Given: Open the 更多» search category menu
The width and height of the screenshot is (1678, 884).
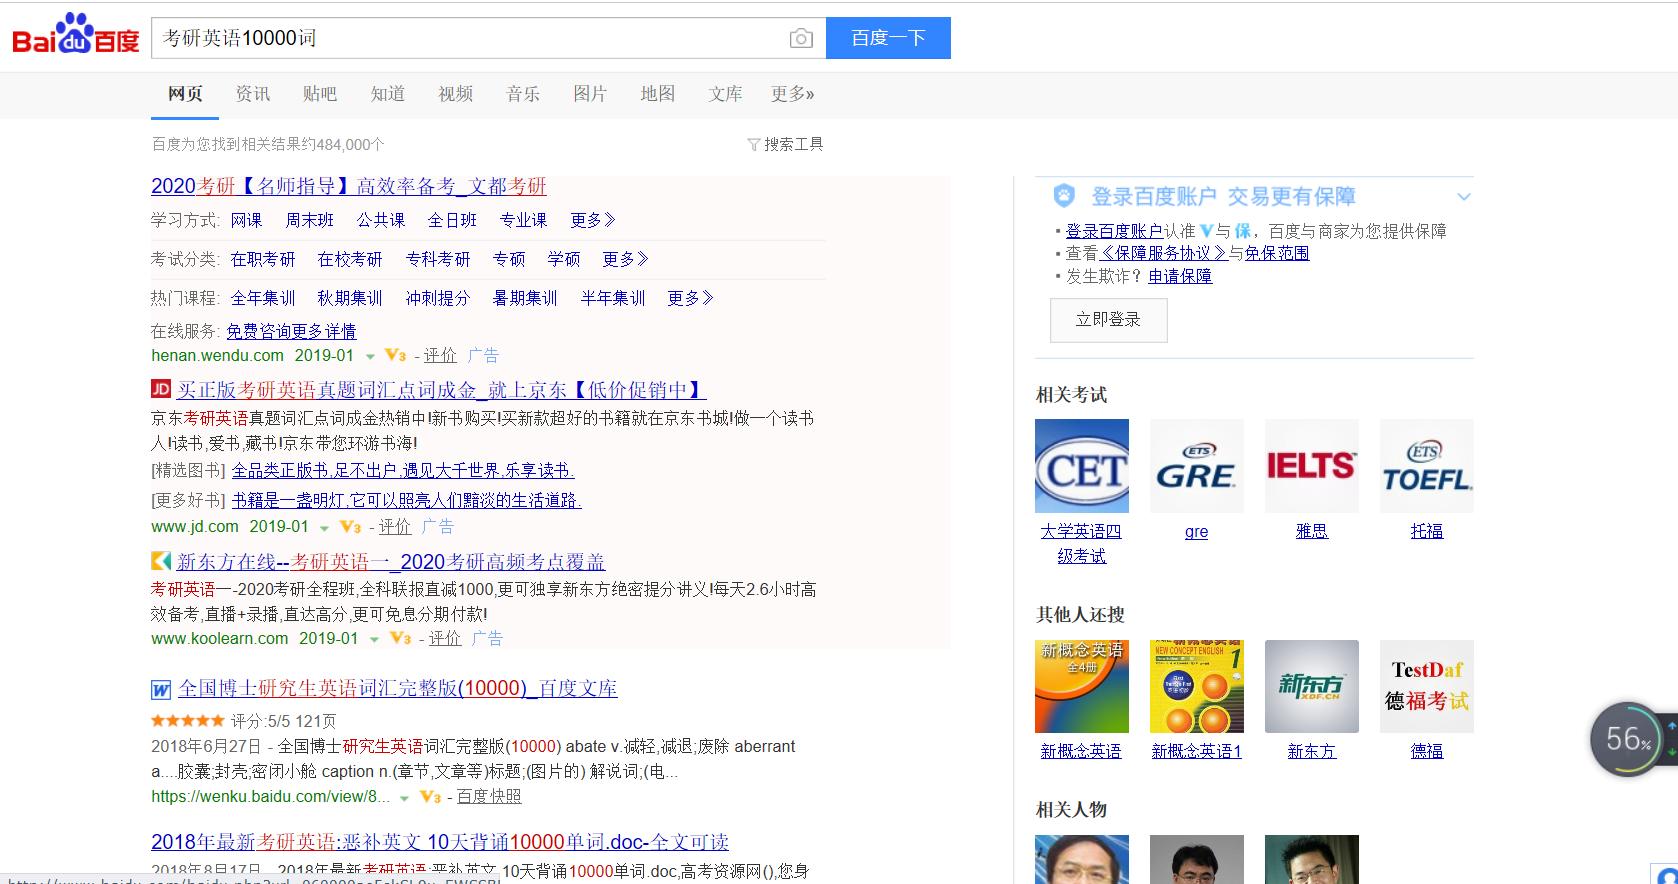Looking at the screenshot, I should pos(792,94).
